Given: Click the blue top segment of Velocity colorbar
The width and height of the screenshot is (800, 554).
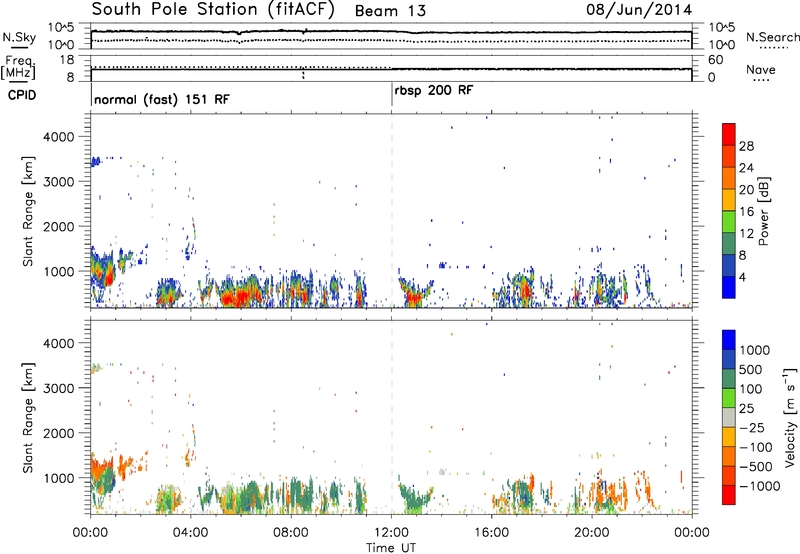Looking at the screenshot, I should pyautogui.click(x=729, y=340).
